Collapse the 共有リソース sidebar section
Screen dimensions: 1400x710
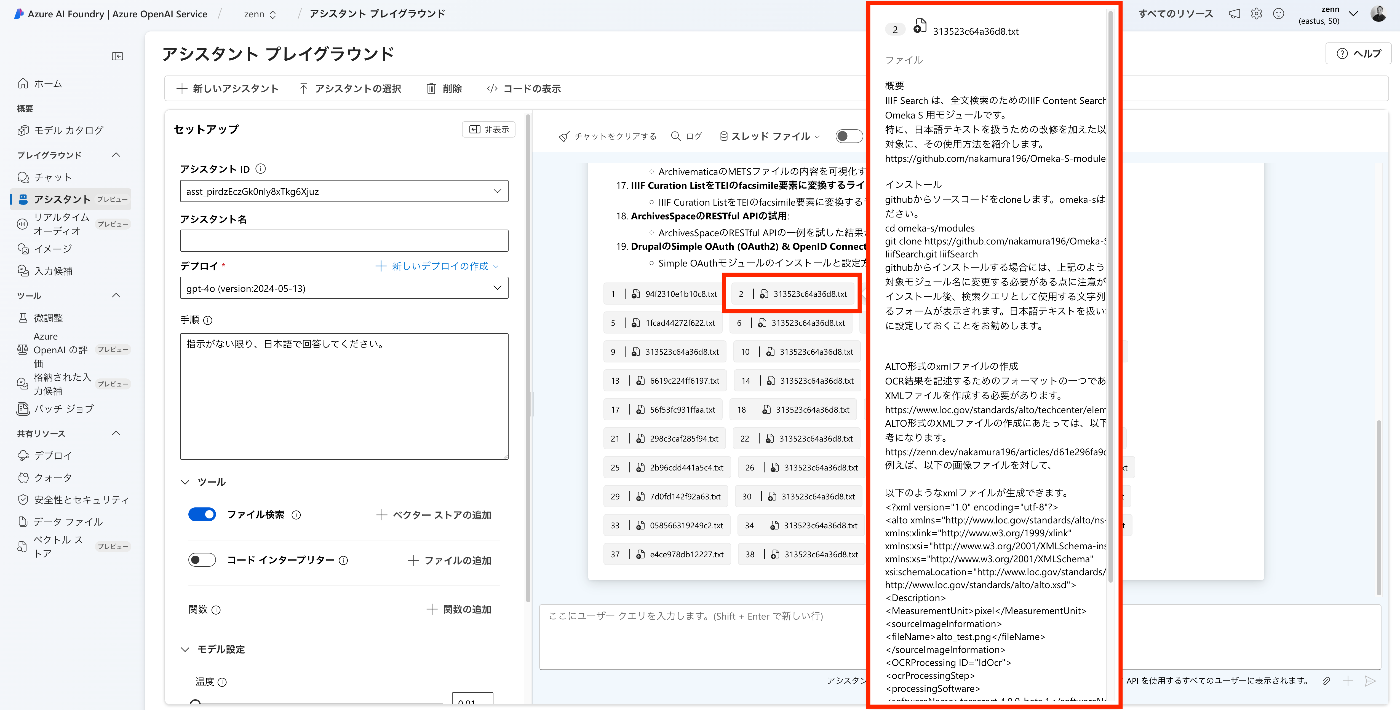116,433
